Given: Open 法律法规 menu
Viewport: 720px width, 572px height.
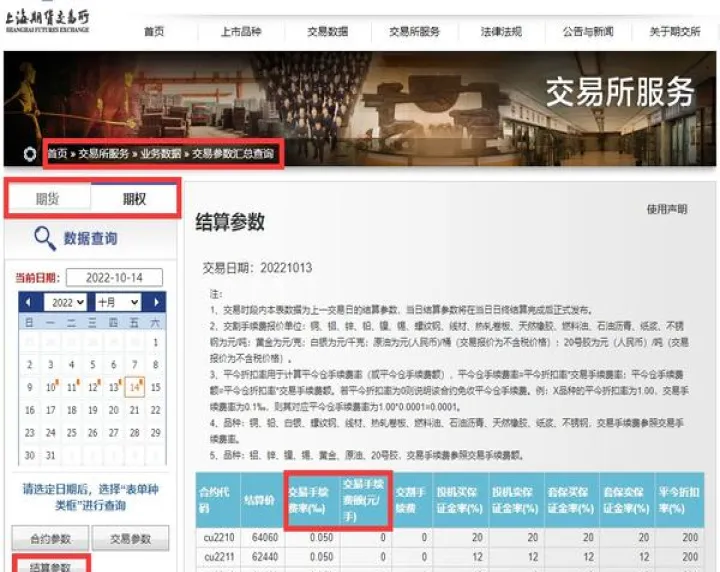Looking at the screenshot, I should click(x=501, y=32).
